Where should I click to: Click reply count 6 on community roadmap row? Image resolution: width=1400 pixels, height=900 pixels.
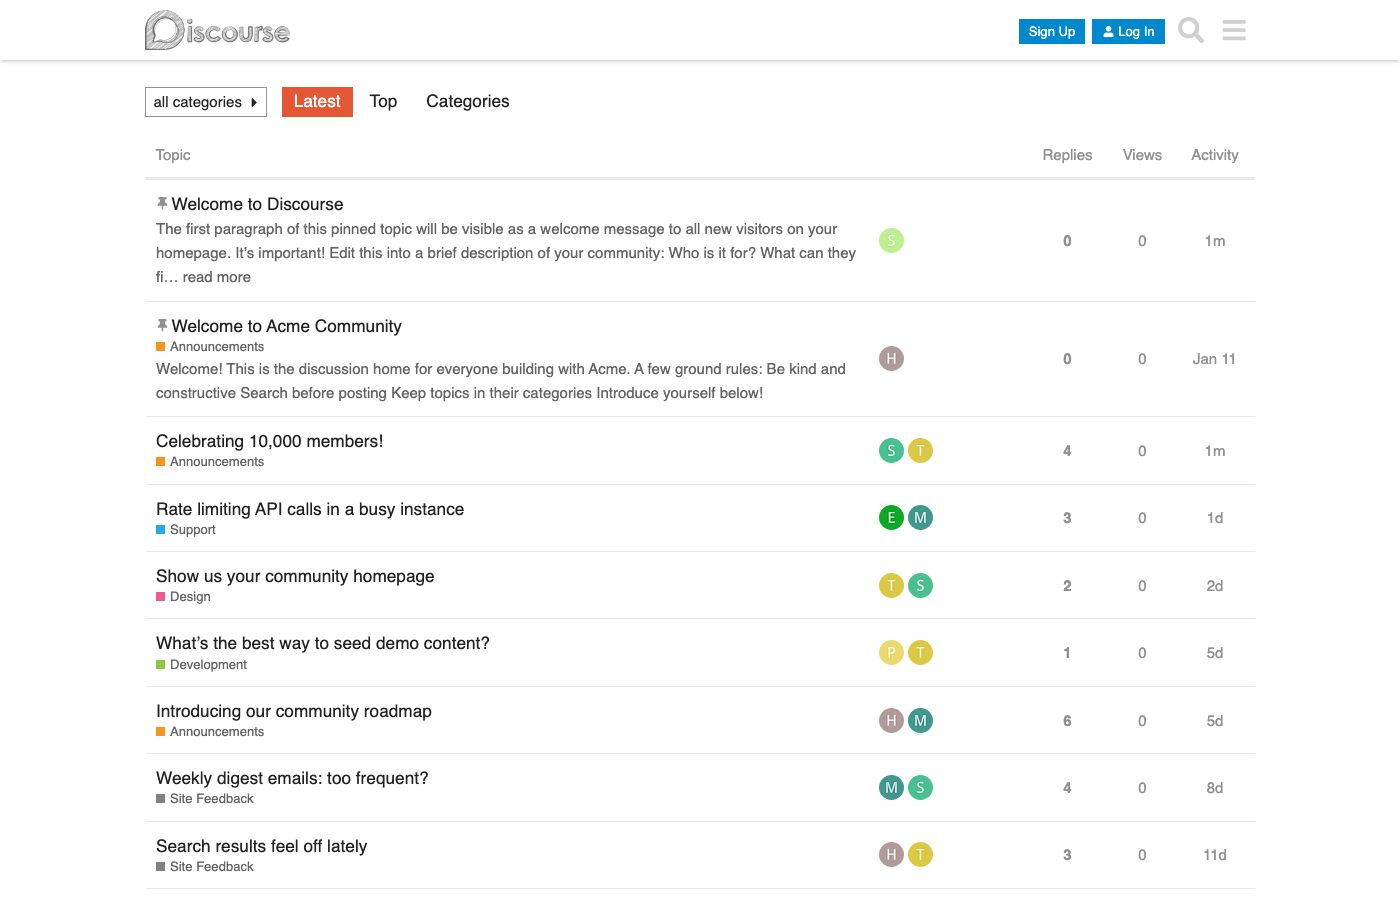pyautogui.click(x=1067, y=721)
